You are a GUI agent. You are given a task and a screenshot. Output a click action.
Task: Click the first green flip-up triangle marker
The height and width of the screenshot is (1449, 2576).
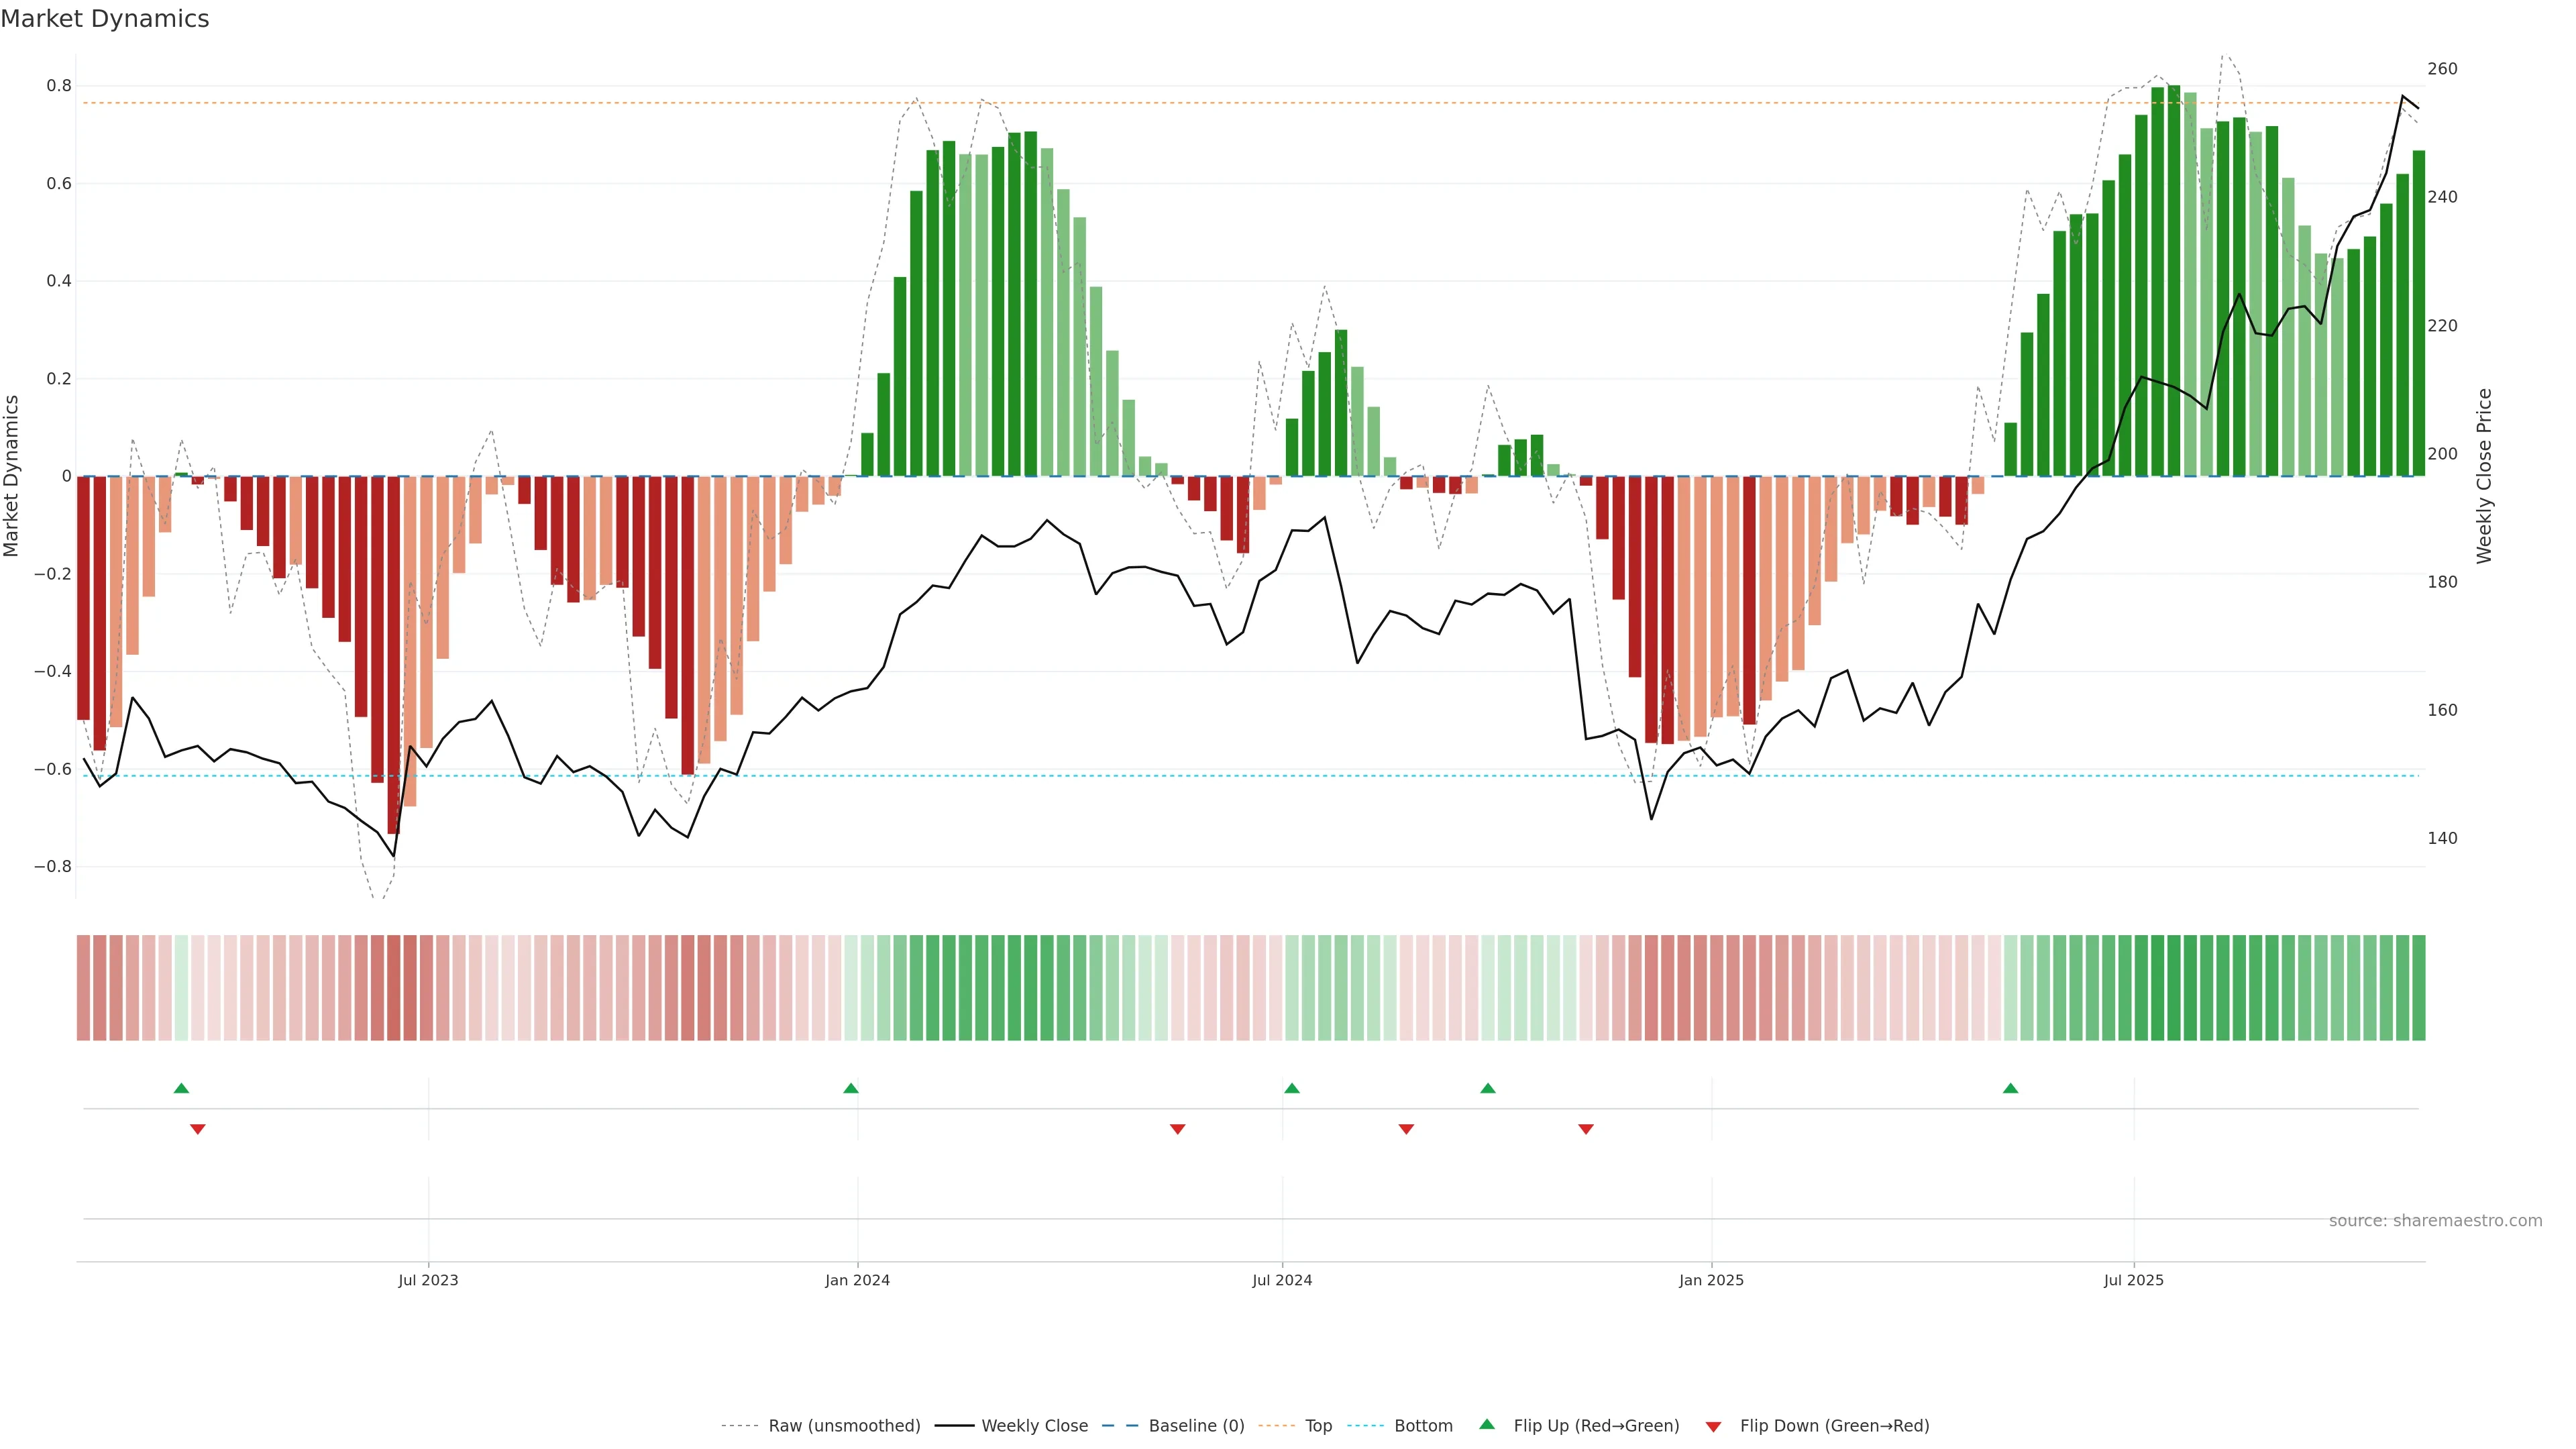pyautogui.click(x=181, y=1088)
